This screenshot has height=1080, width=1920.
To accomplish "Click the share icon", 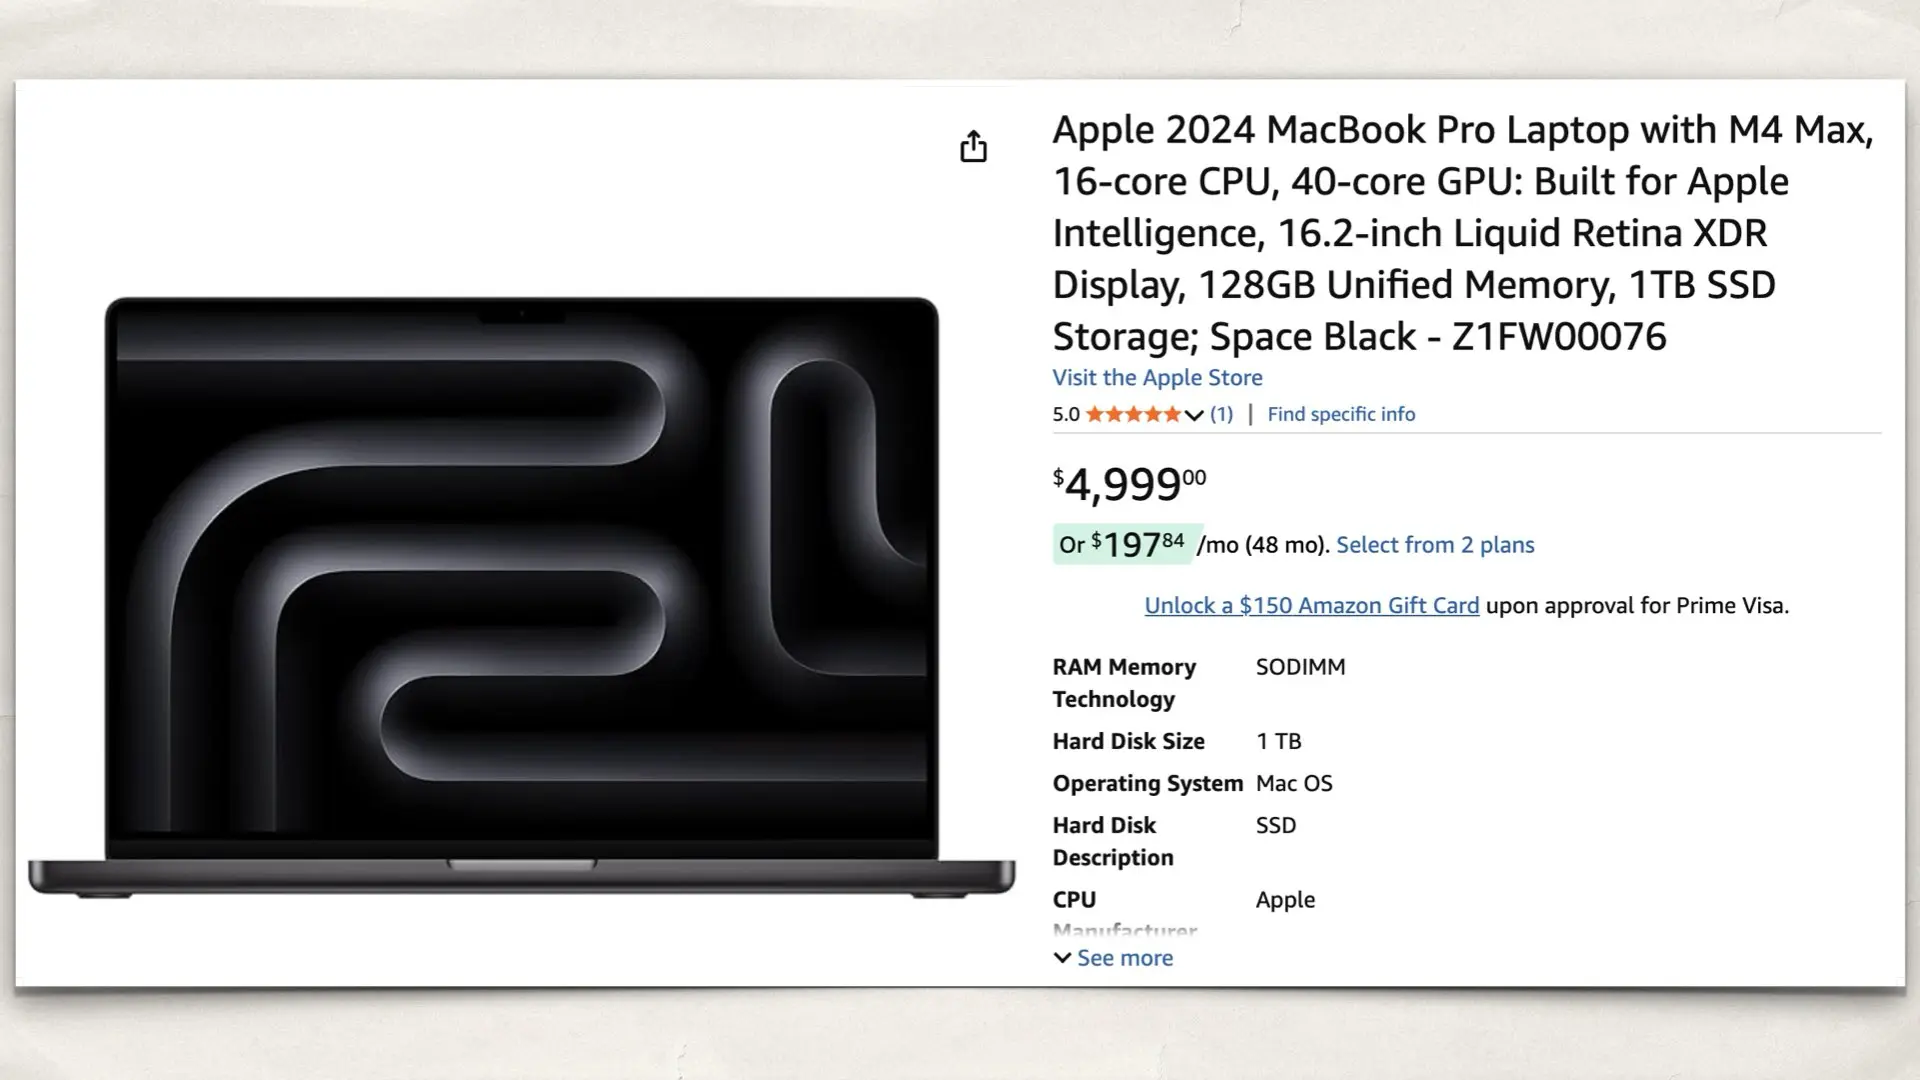I will coord(974,146).
